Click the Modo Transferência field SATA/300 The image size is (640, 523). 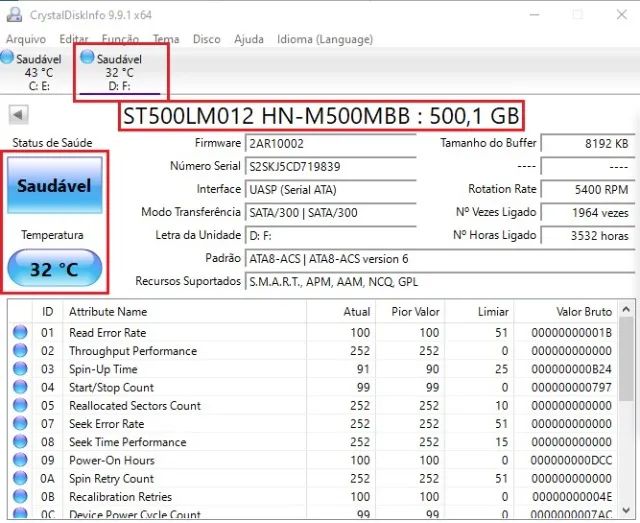[x=331, y=213]
